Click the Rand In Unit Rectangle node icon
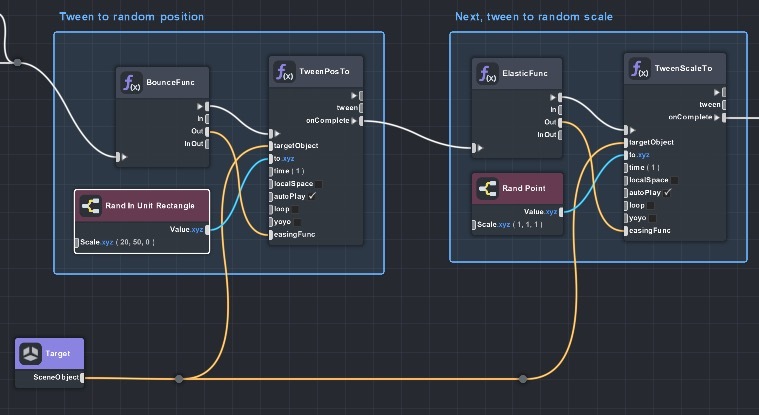Viewport: 759px width, 415px height. point(89,206)
